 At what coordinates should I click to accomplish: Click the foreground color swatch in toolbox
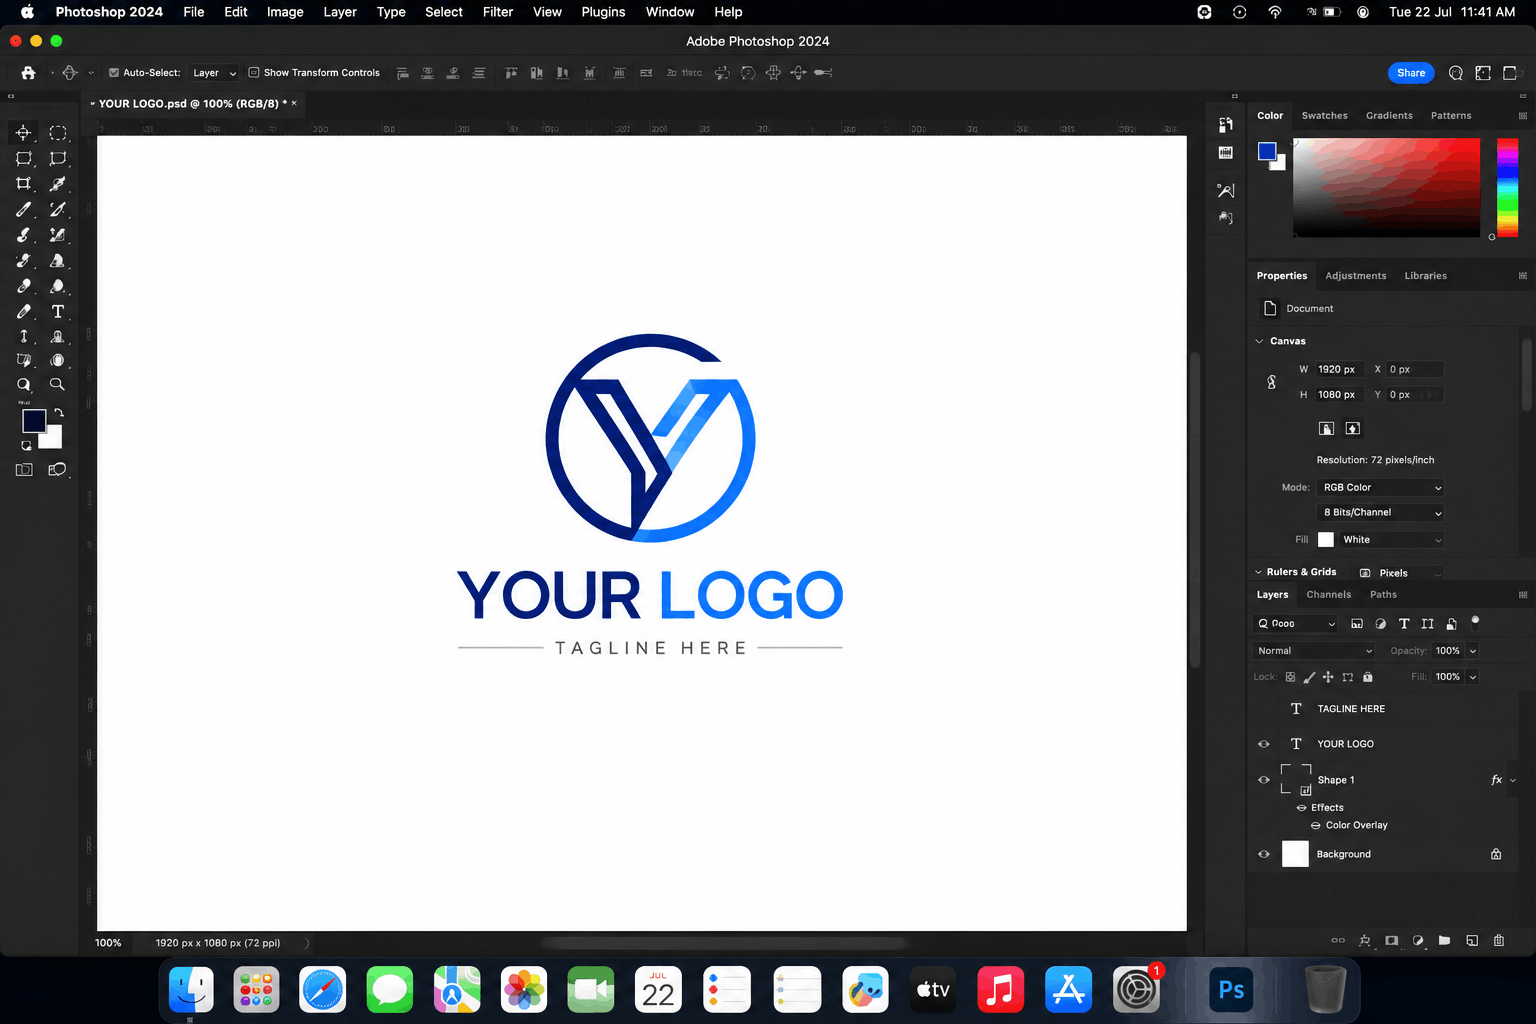(33, 421)
